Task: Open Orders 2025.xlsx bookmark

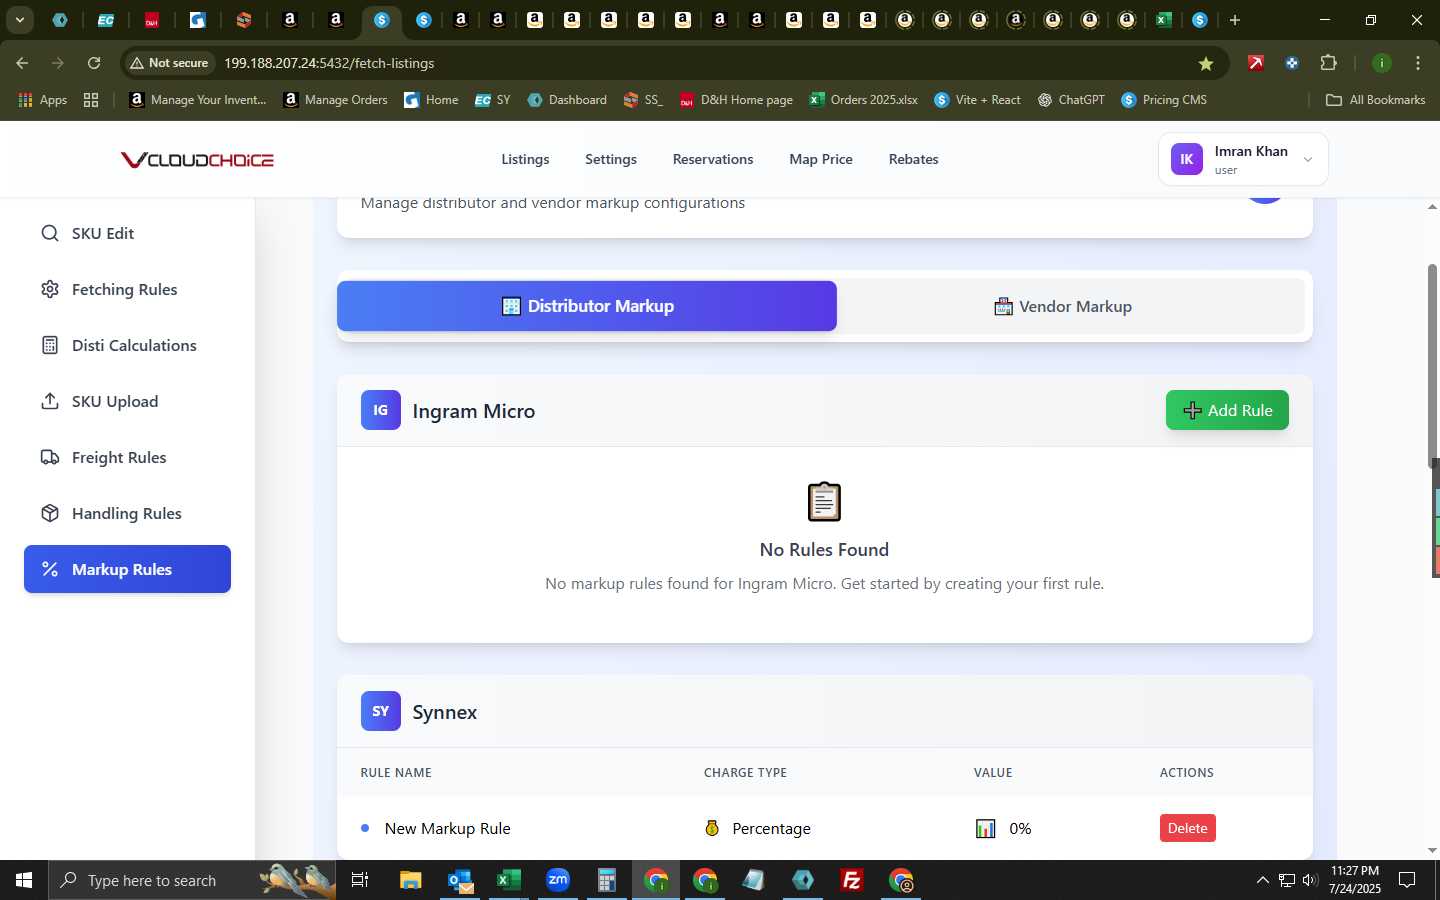Action: [x=863, y=100]
